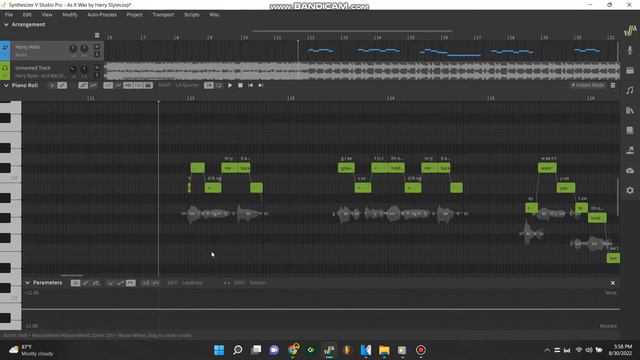Select the 'hold' note near measure 16
The image size is (640, 360).
coord(597,218)
